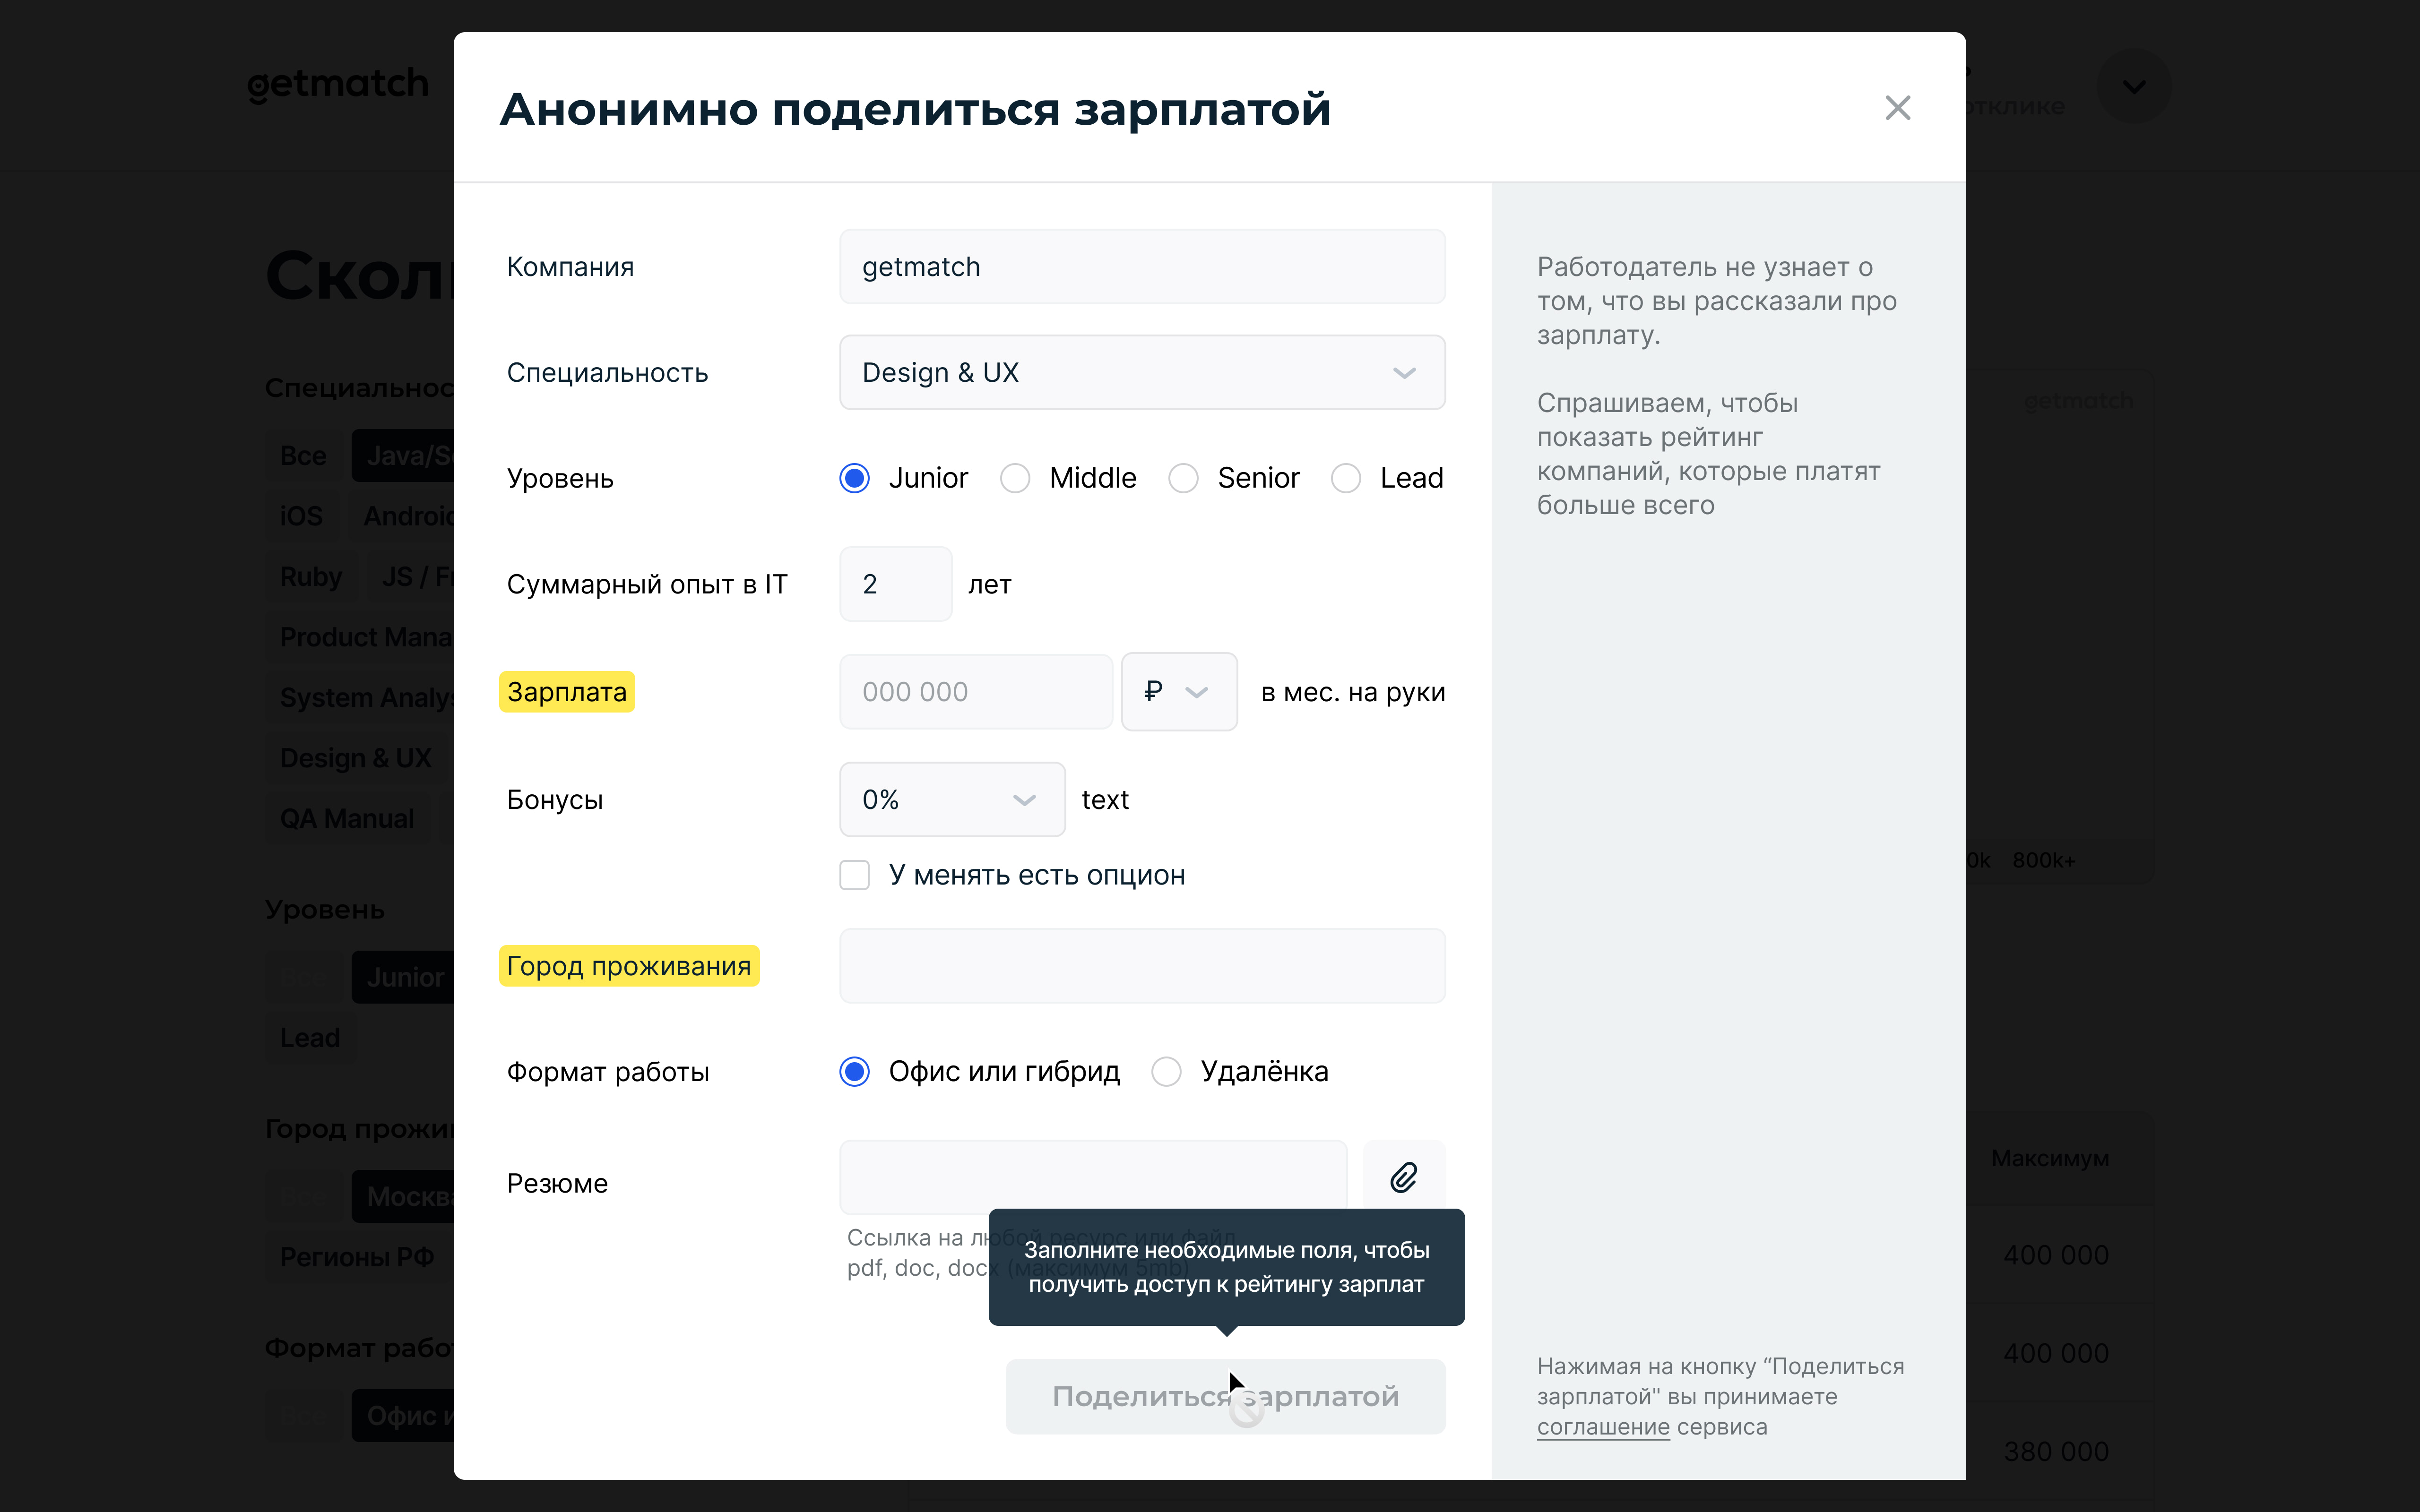Select QA Manual filter in background page
Screen dimensions: 2420x1512
(347, 819)
